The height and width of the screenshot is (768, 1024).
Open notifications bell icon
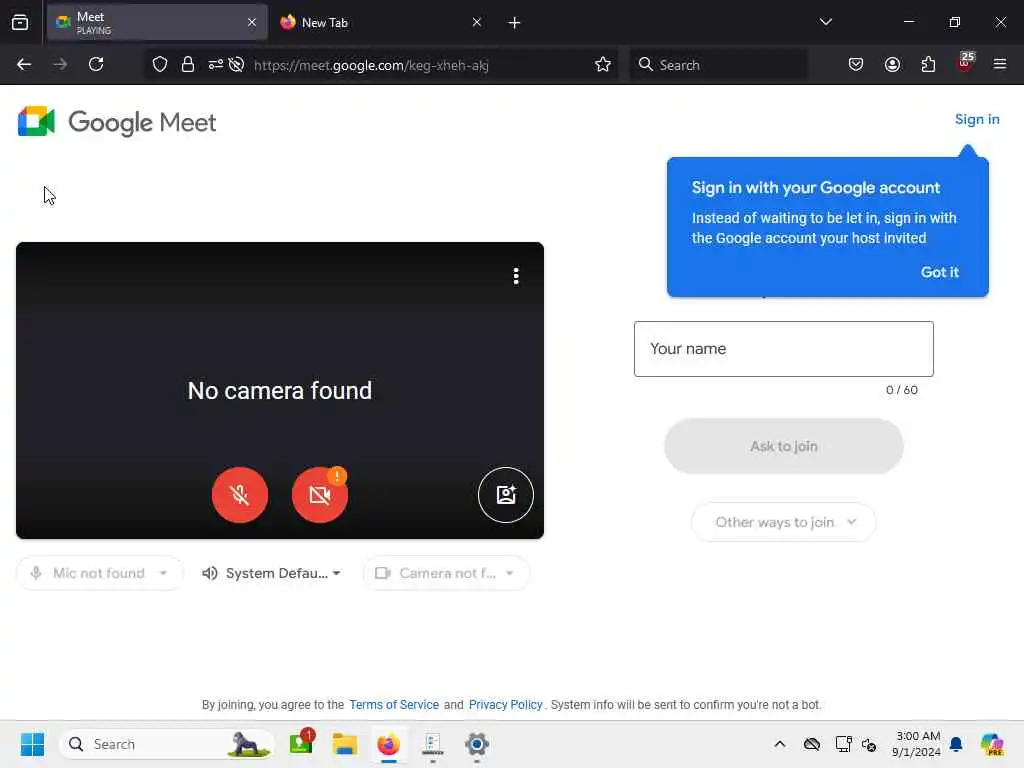[x=956, y=744]
